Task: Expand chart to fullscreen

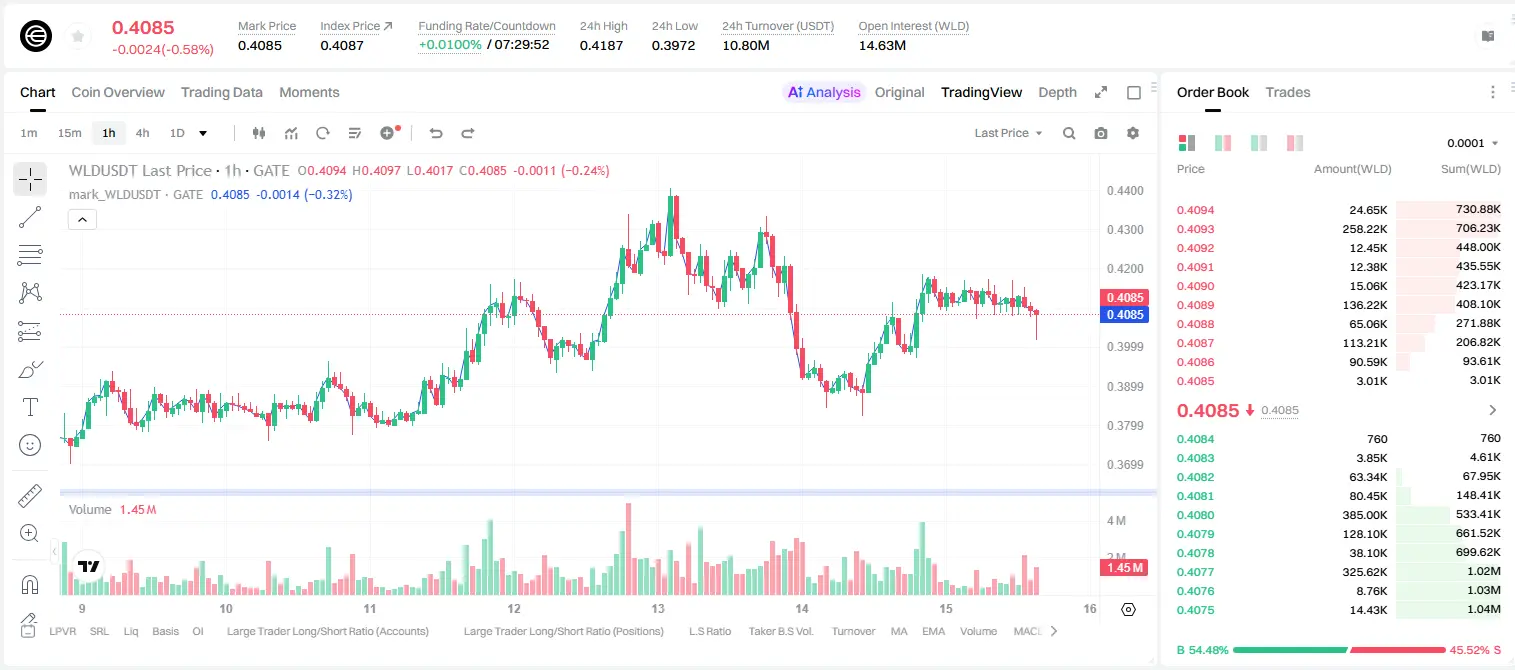Action: [1101, 92]
